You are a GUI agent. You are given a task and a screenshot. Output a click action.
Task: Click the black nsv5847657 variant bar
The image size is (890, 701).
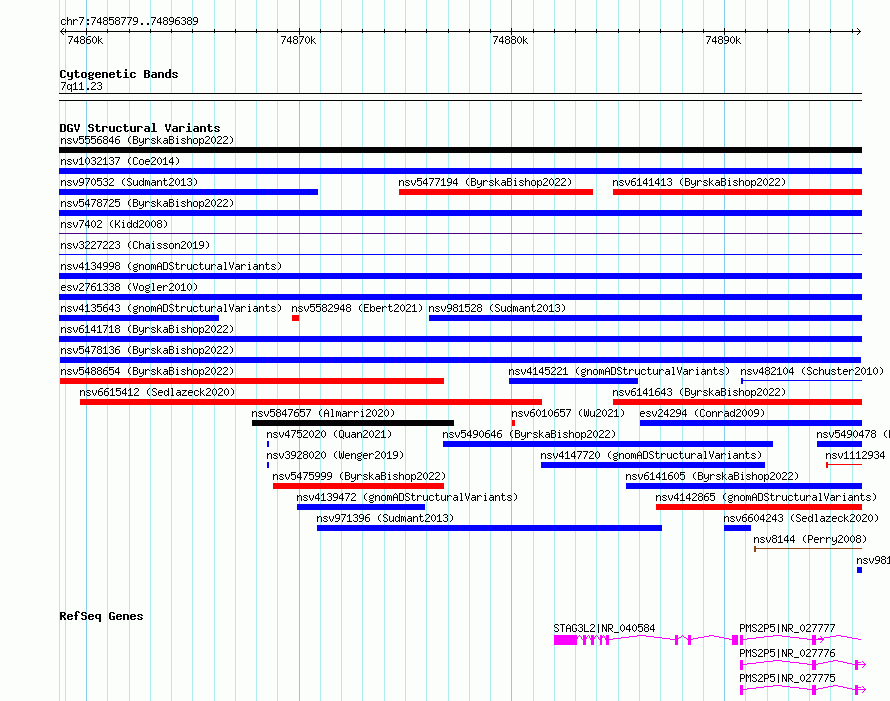(352, 423)
